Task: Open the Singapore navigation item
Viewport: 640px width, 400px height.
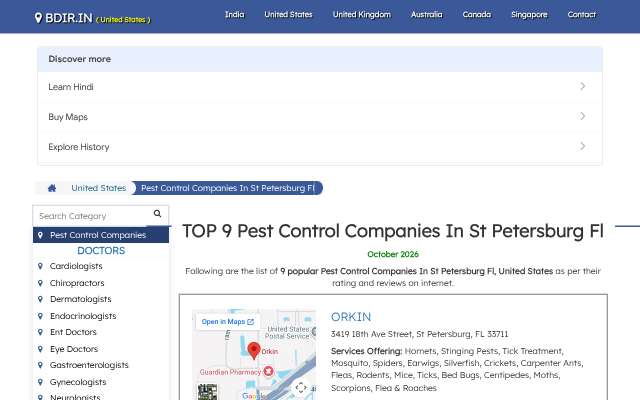Action: 529,15
